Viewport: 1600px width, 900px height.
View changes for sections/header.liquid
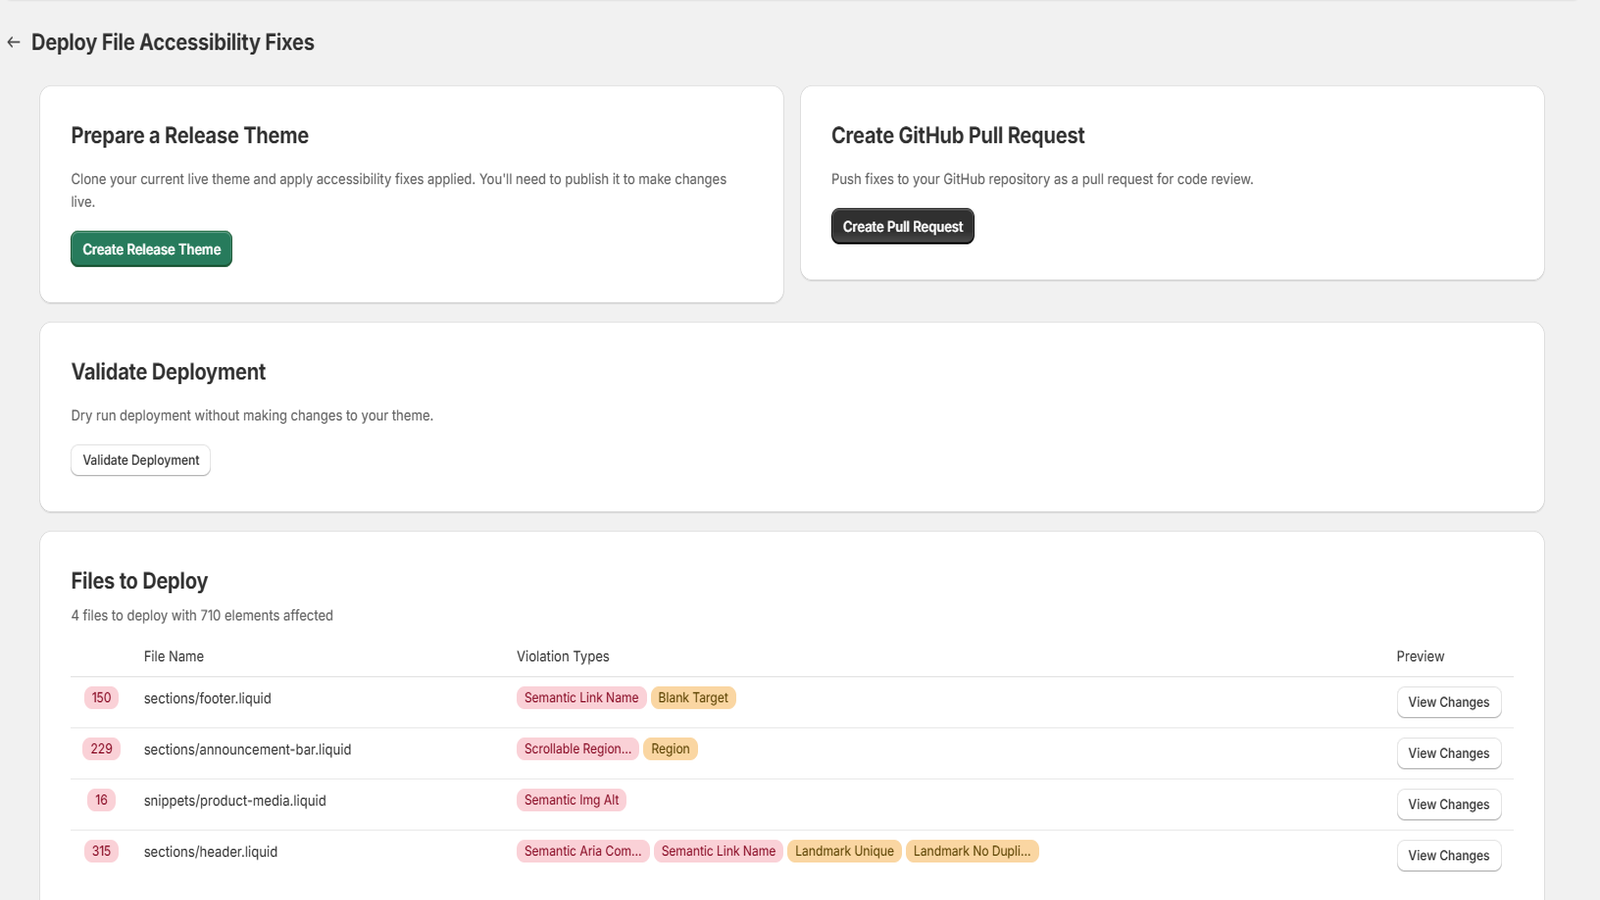tap(1448, 855)
